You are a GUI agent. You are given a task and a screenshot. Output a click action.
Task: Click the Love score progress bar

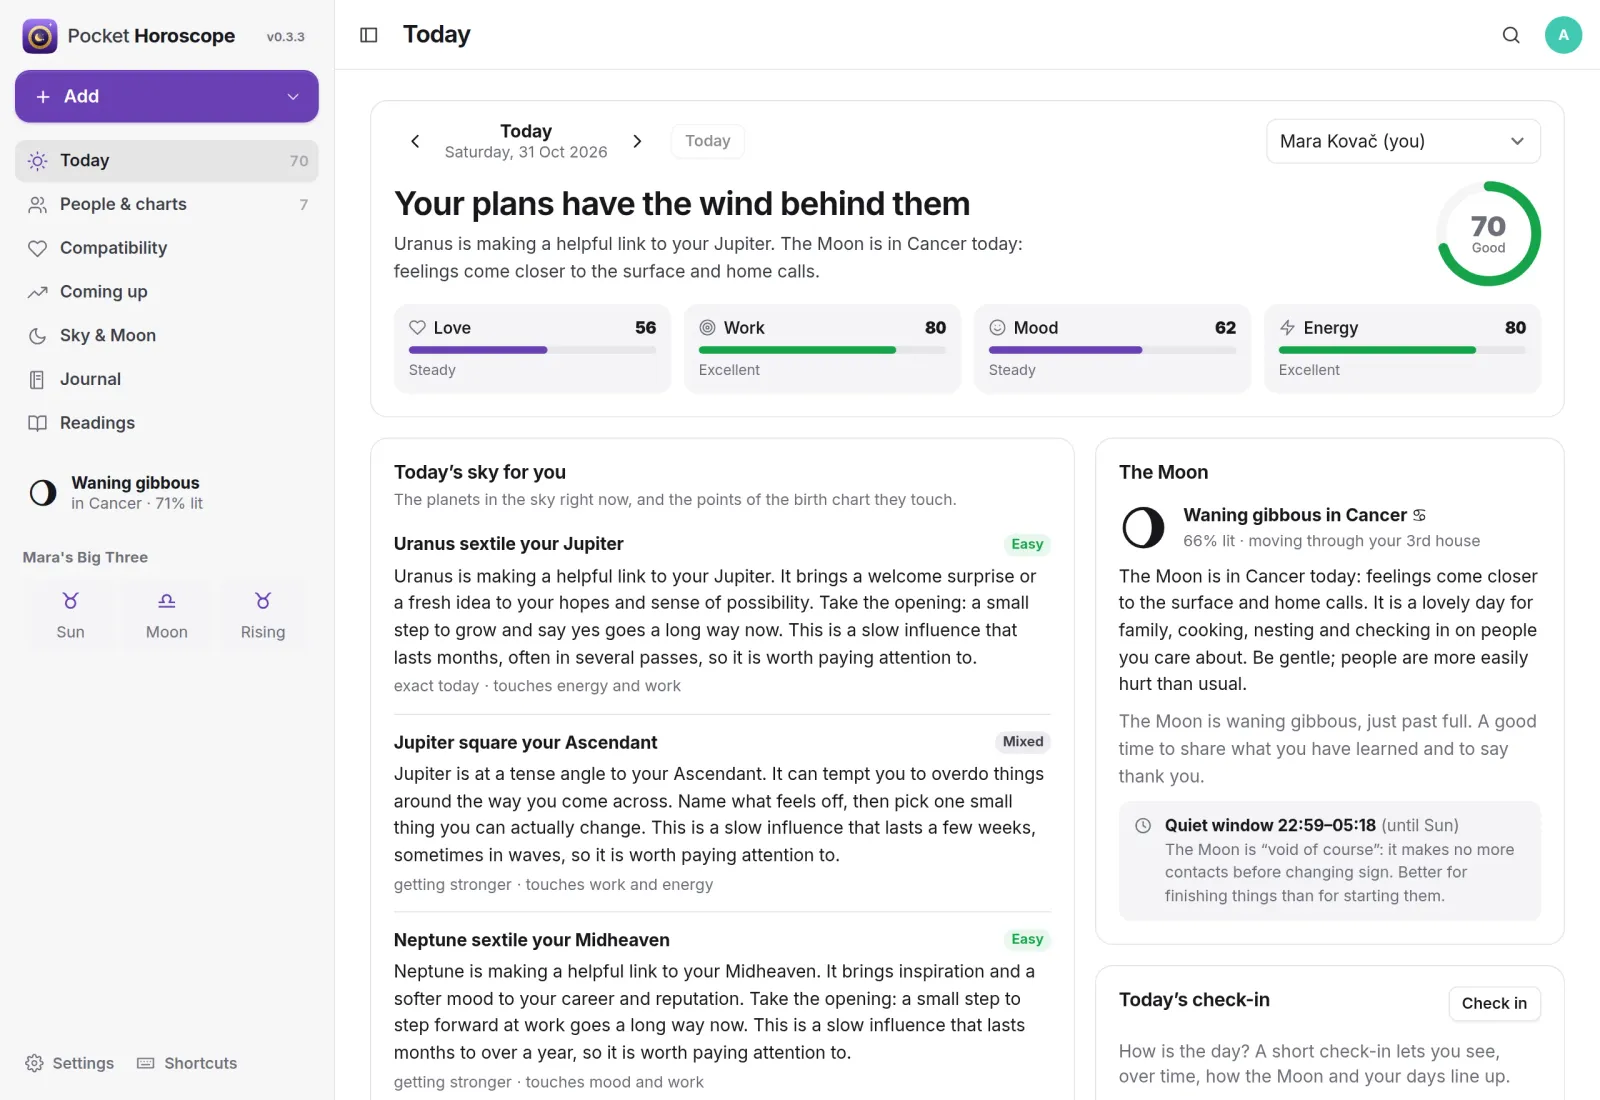tap(532, 350)
